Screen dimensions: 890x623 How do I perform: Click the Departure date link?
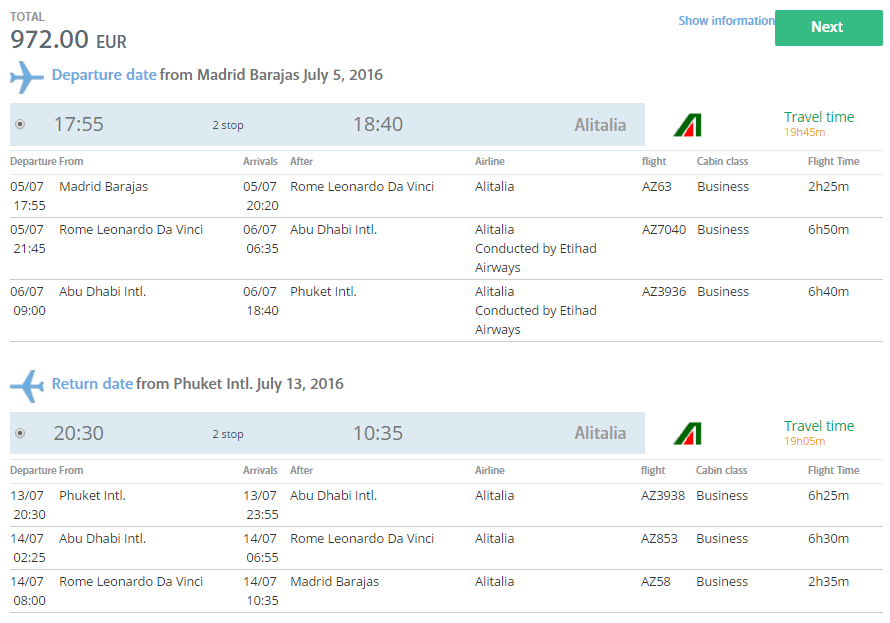coord(104,75)
